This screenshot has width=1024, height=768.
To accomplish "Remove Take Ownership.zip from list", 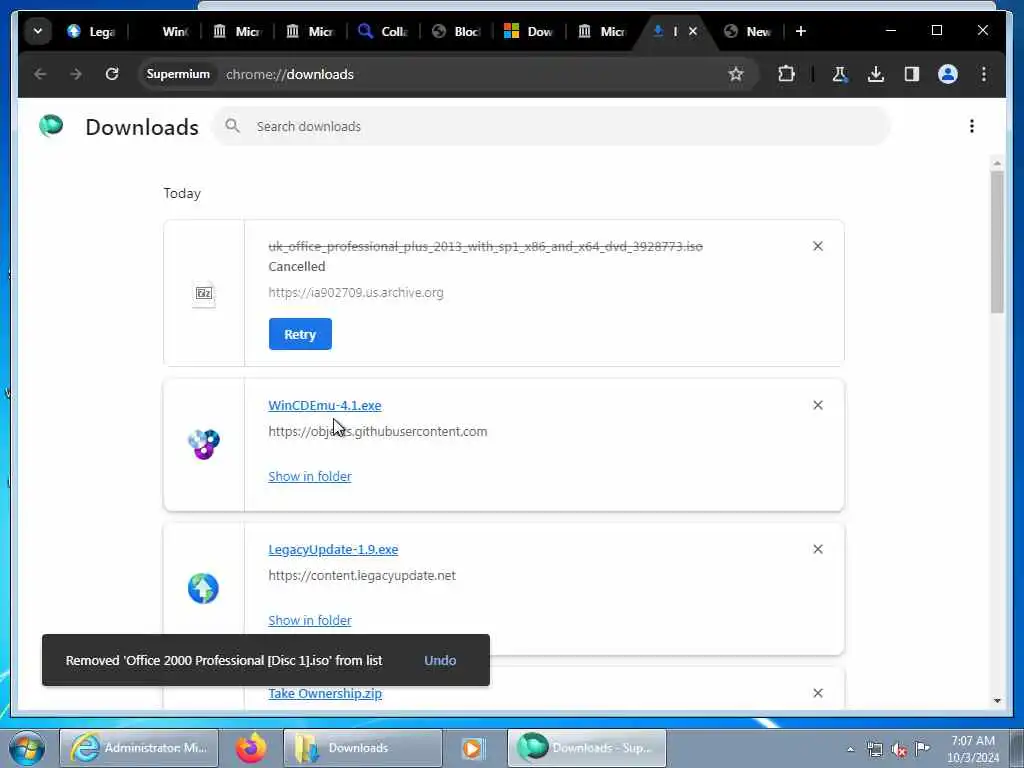I will pyautogui.click(x=818, y=693).
